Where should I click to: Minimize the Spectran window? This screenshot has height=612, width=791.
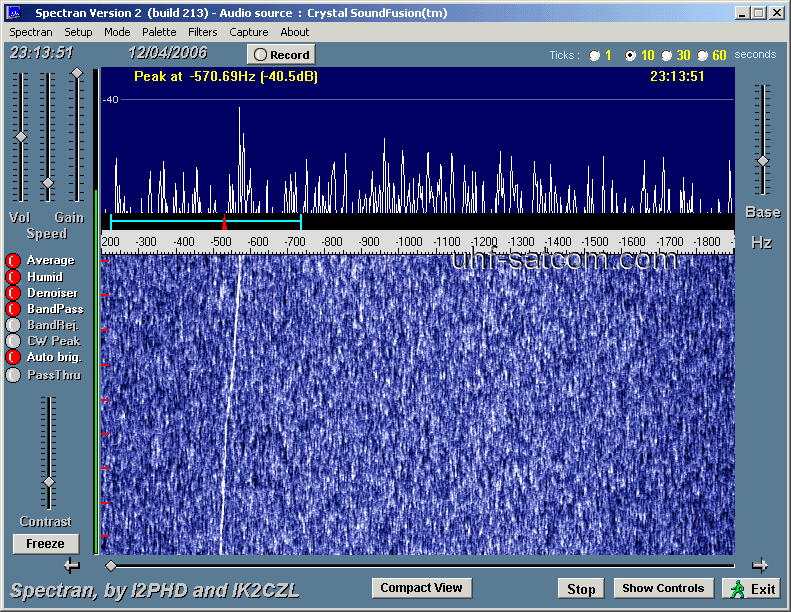pos(741,13)
